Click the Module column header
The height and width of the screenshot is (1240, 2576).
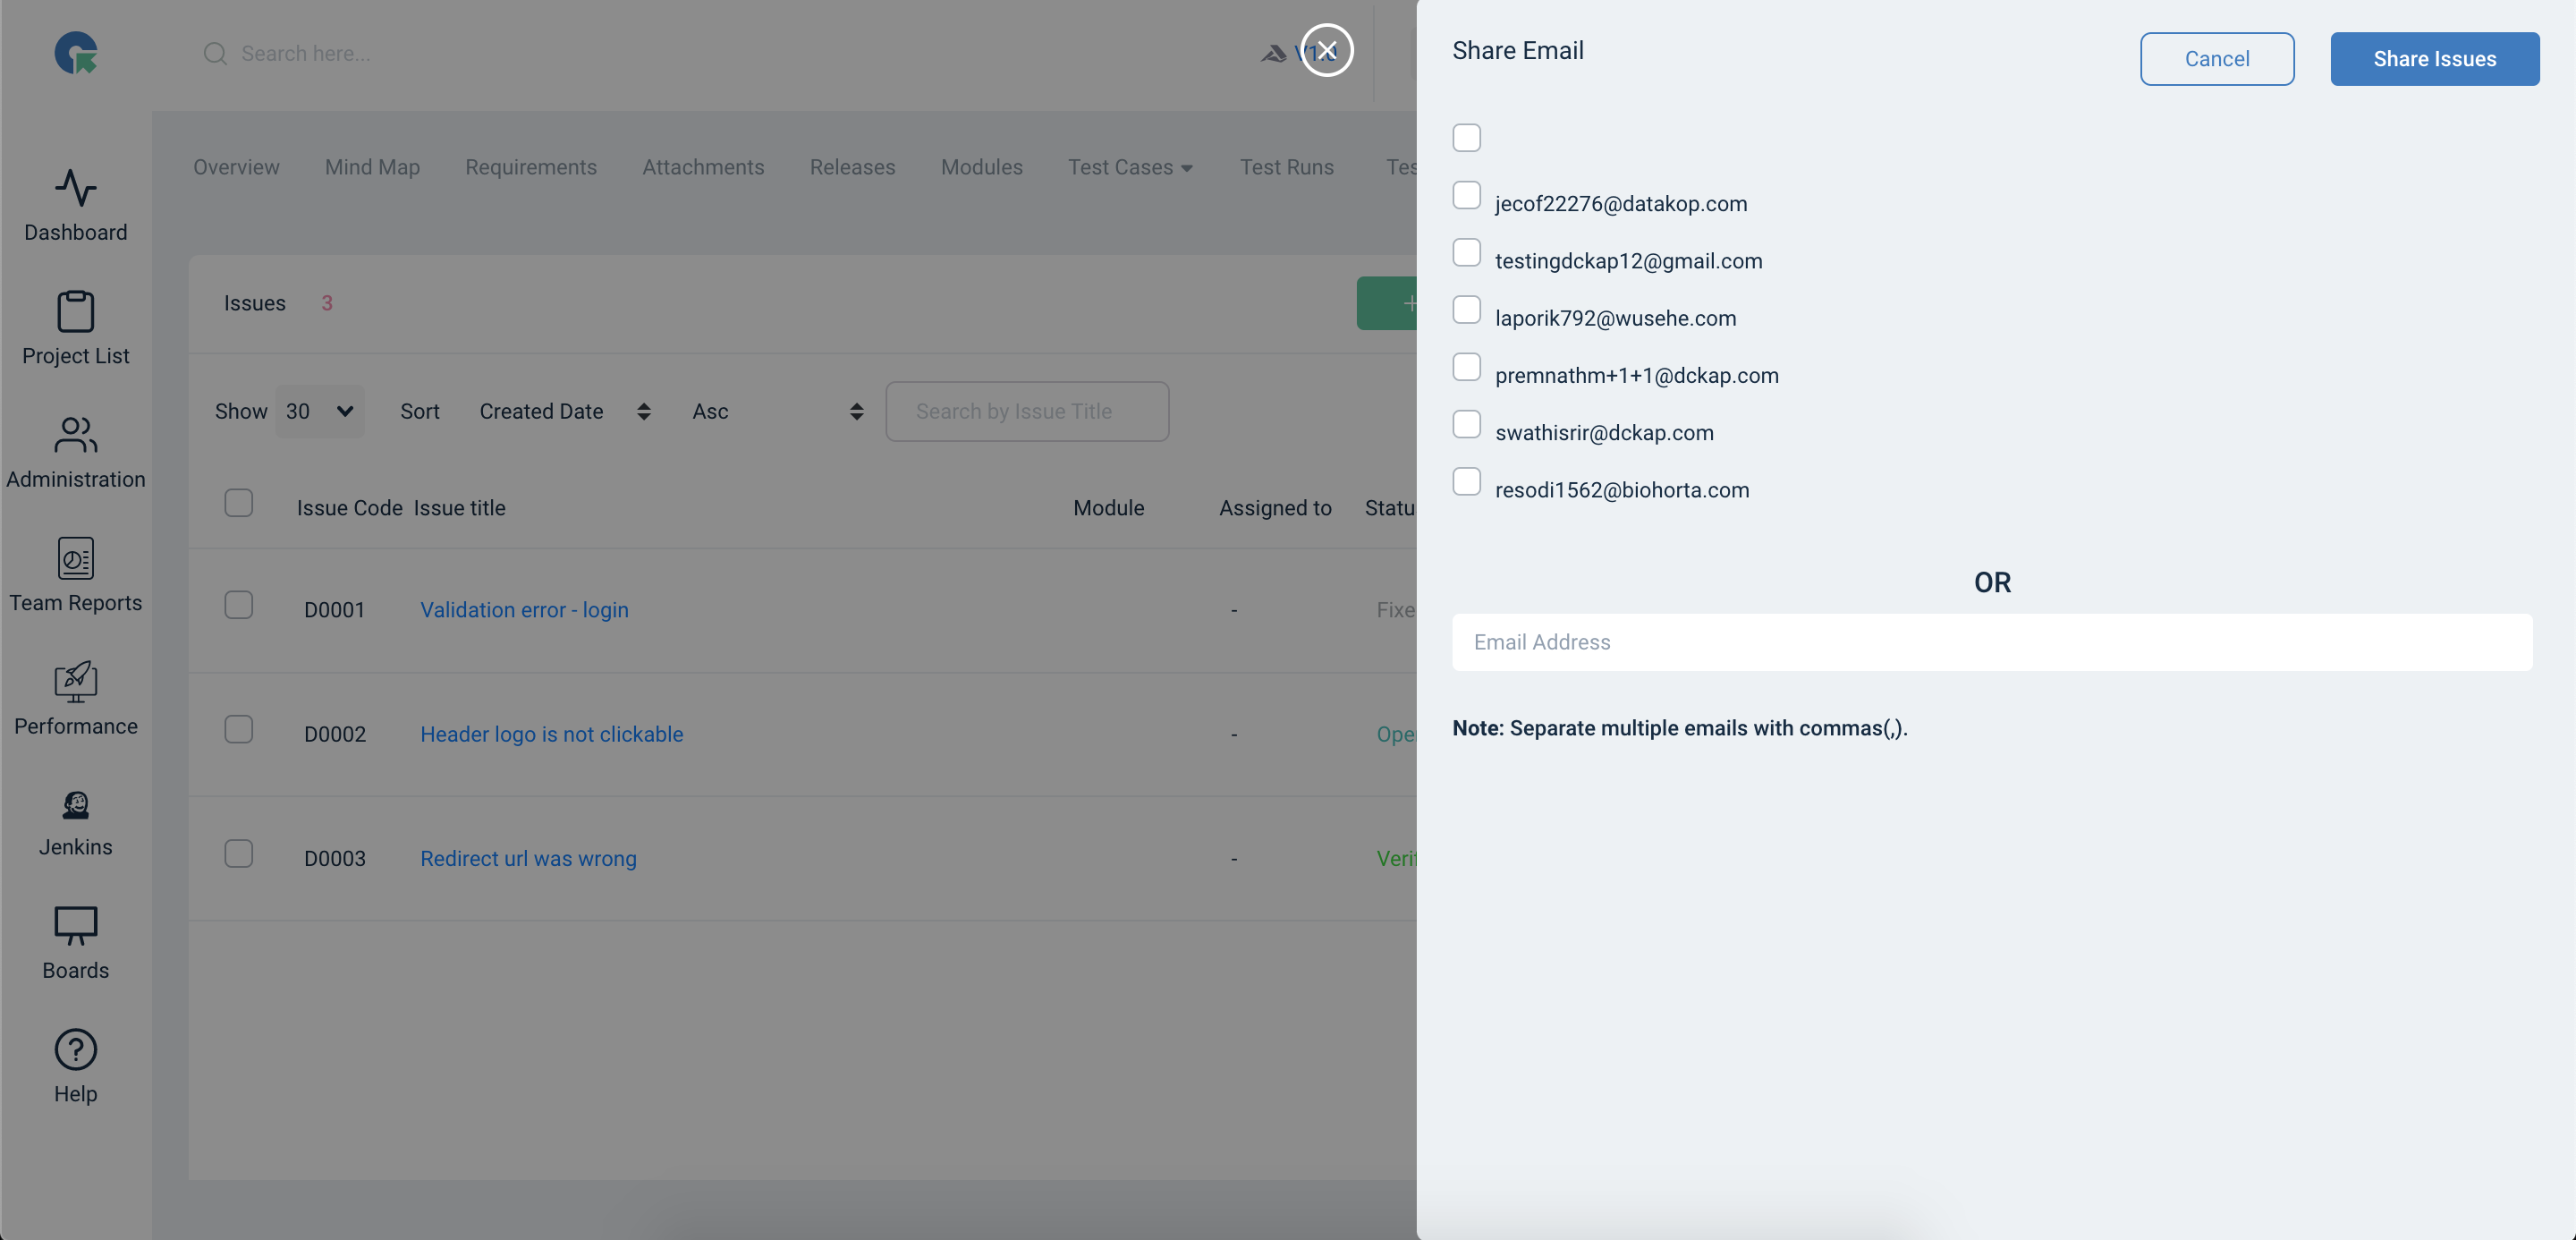pos(1108,508)
